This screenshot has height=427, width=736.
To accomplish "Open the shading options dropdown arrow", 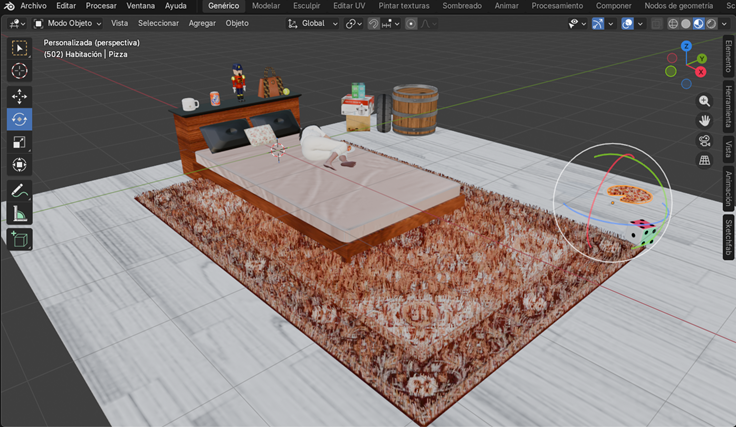I will 724,23.
